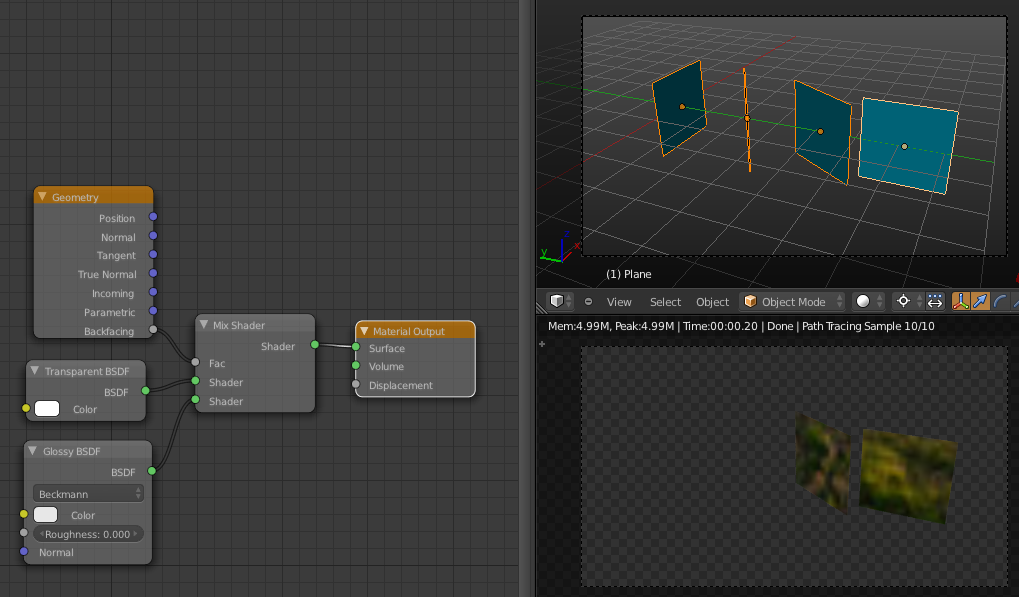Image resolution: width=1019 pixels, height=597 pixels.
Task: Collapse the Material Output node
Action: point(364,331)
